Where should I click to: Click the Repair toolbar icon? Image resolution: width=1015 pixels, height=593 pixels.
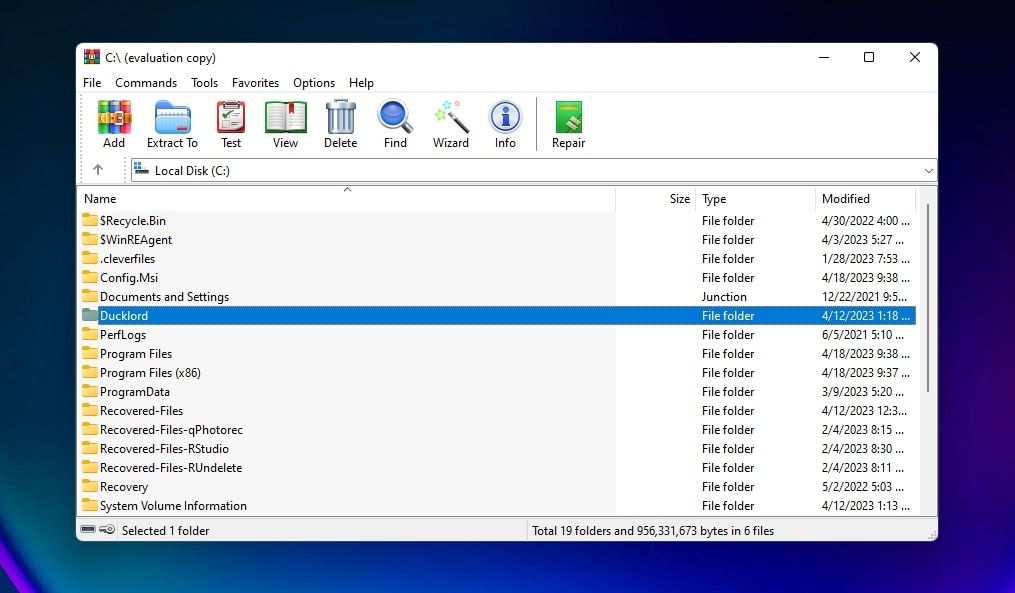568,117
